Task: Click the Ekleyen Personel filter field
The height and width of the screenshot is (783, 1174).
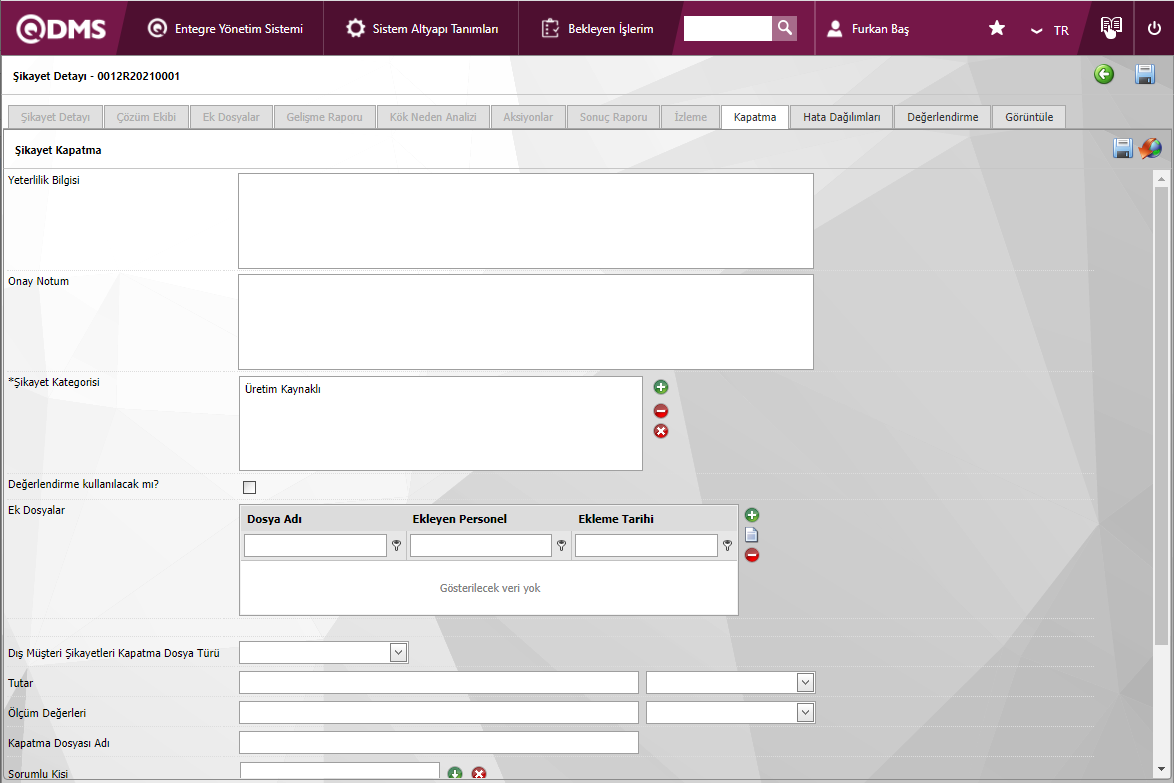Action: click(481, 546)
